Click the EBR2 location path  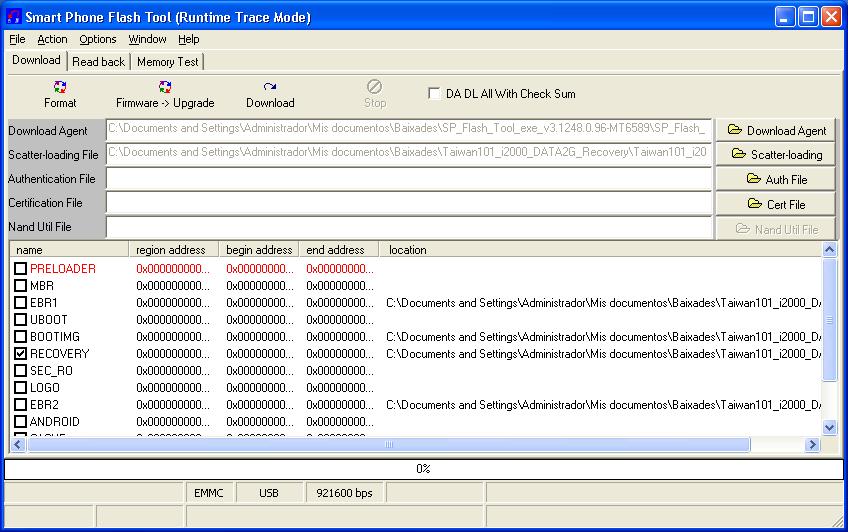[x=604, y=404]
